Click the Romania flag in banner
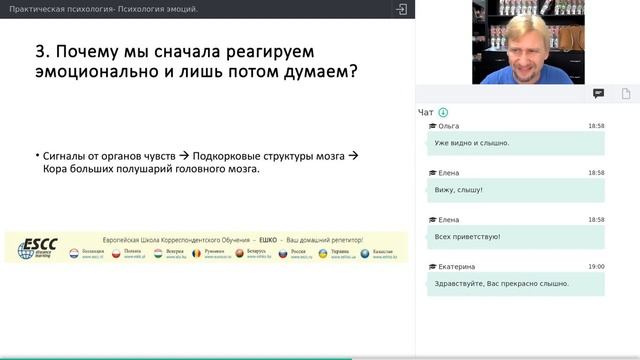The image size is (640, 360). (x=196, y=254)
